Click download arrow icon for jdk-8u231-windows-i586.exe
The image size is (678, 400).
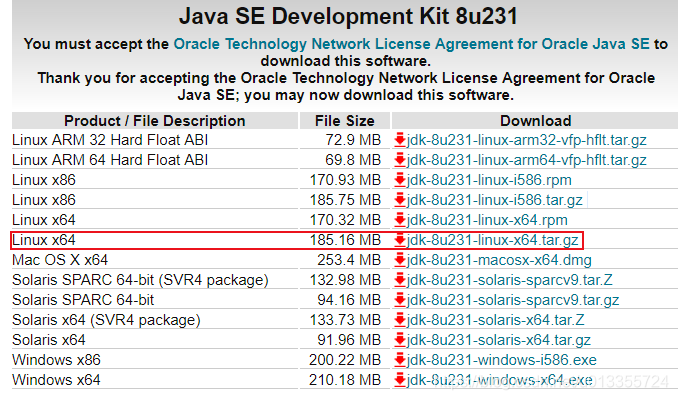pyautogui.click(x=400, y=360)
